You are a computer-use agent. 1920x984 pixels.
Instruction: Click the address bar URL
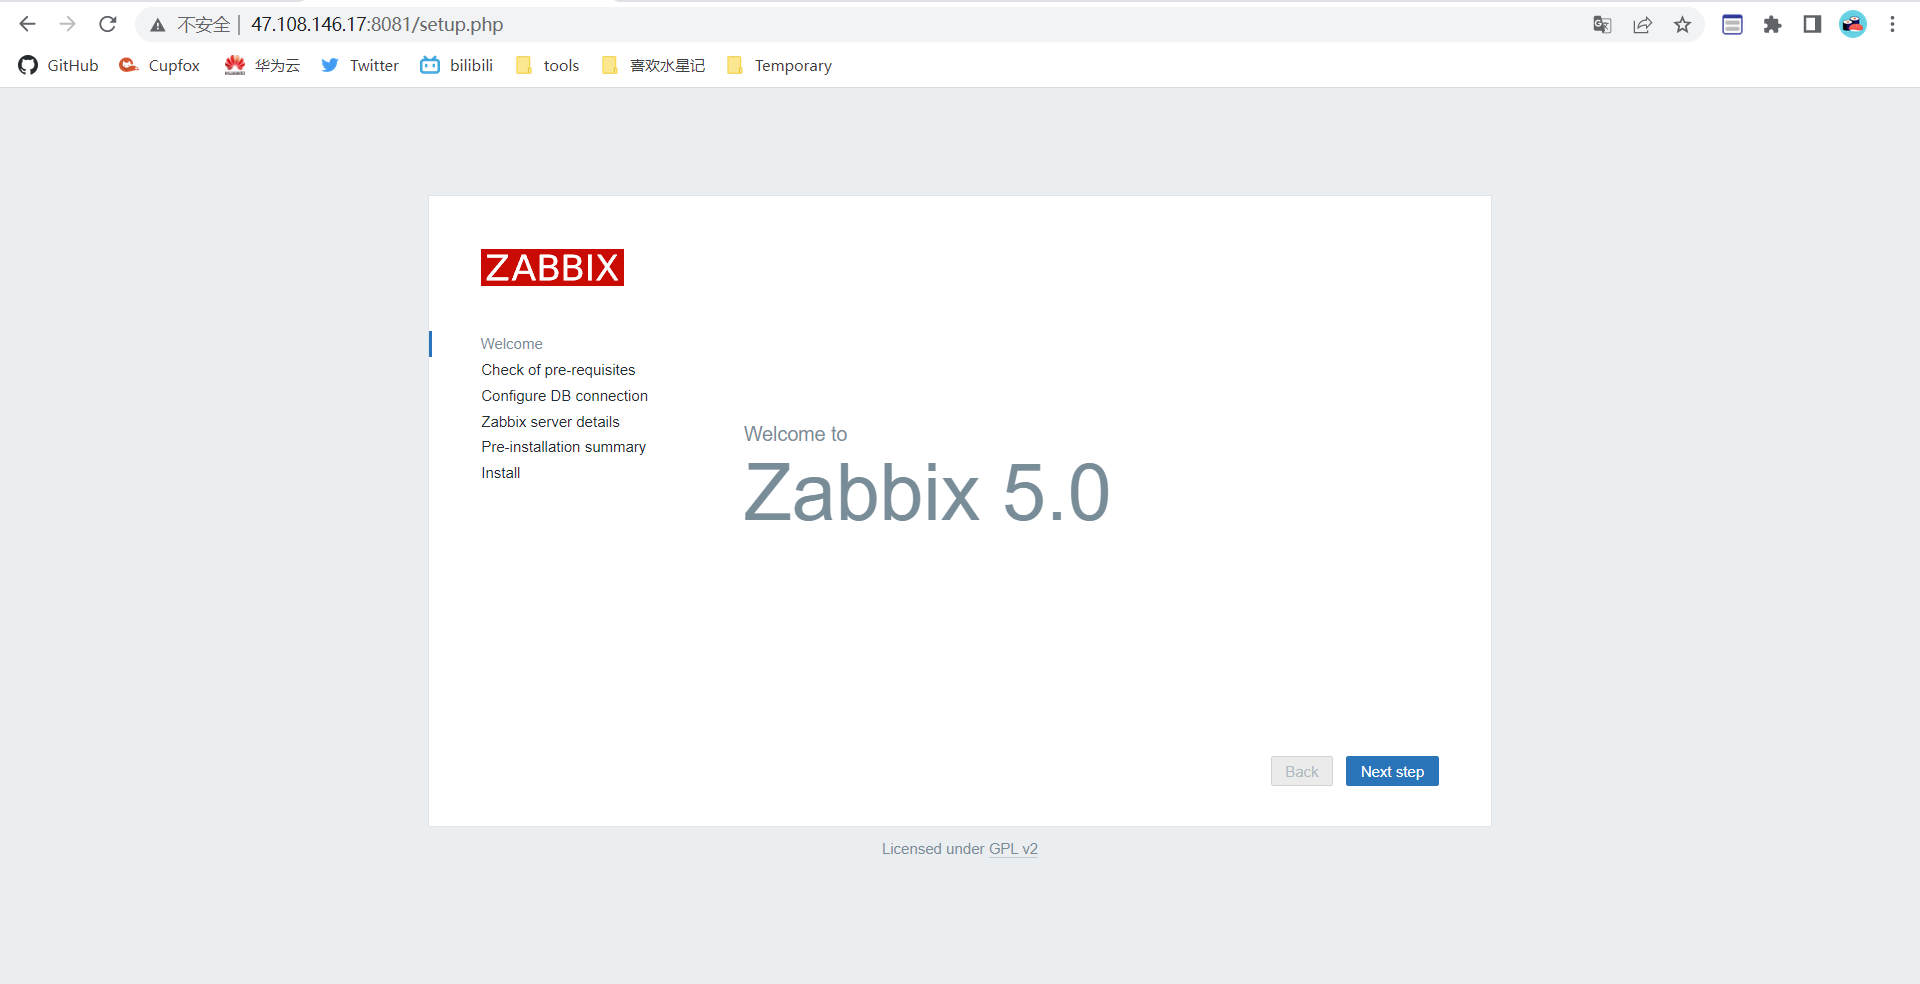pos(377,24)
